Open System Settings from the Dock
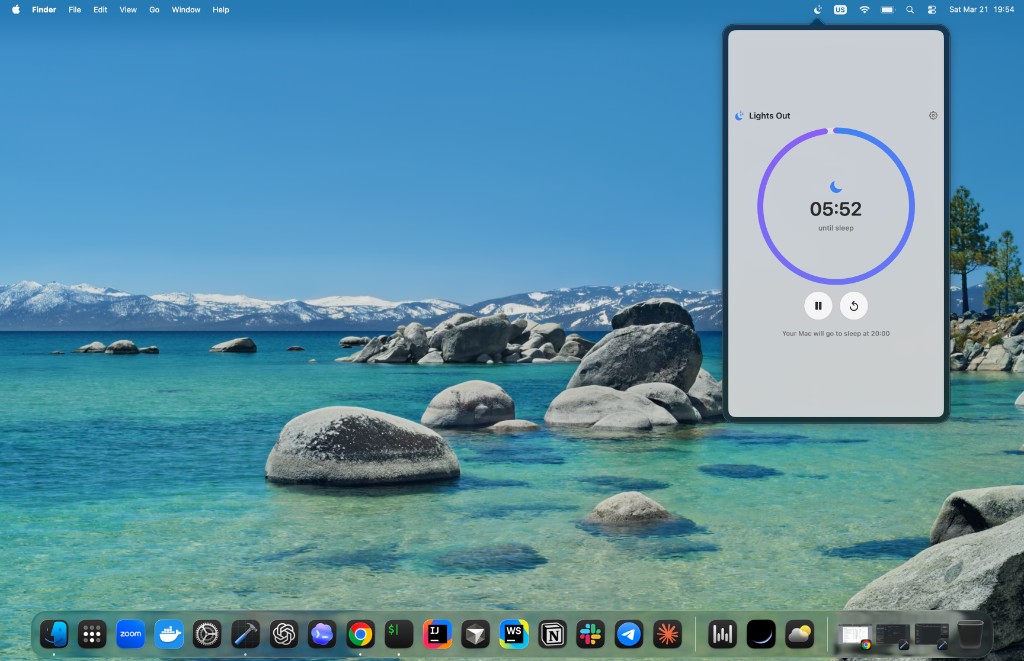The width and height of the screenshot is (1024, 661). coord(207,634)
